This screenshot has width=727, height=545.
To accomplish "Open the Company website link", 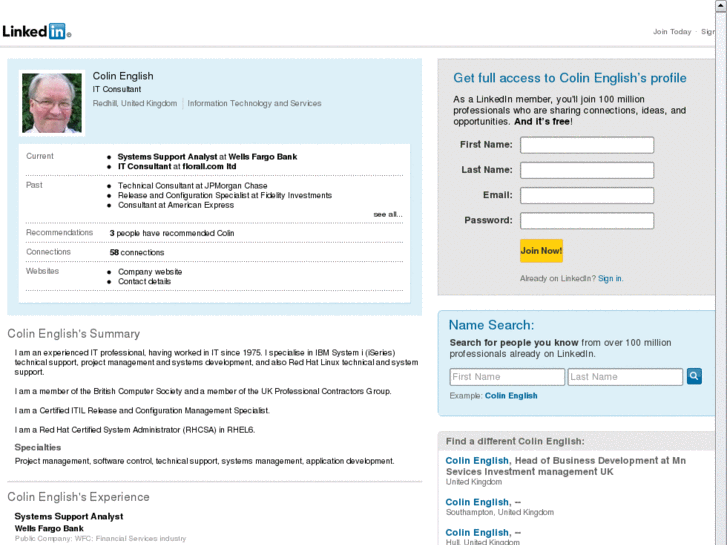I will pyautogui.click(x=150, y=272).
